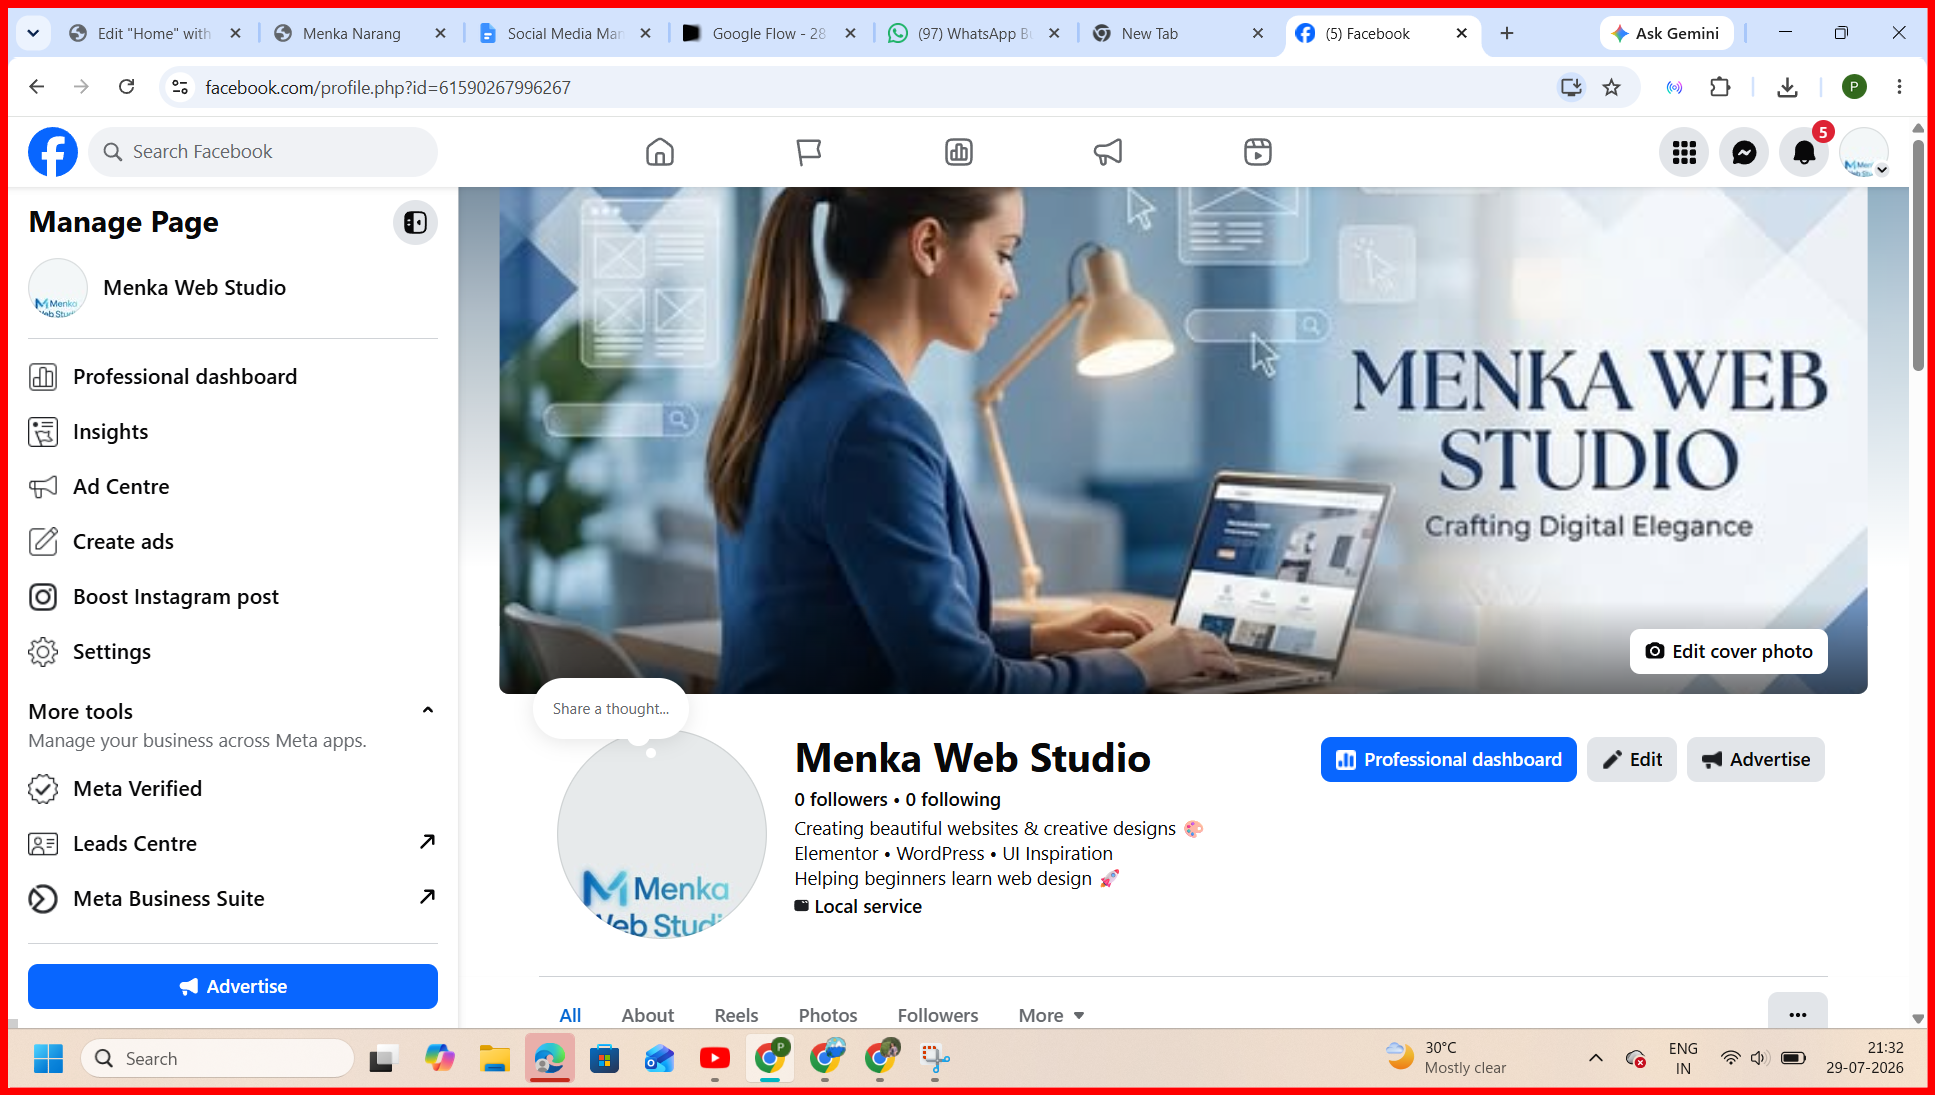This screenshot has width=1935, height=1095.
Task: Open Reels video icon in top nav
Action: [1258, 152]
